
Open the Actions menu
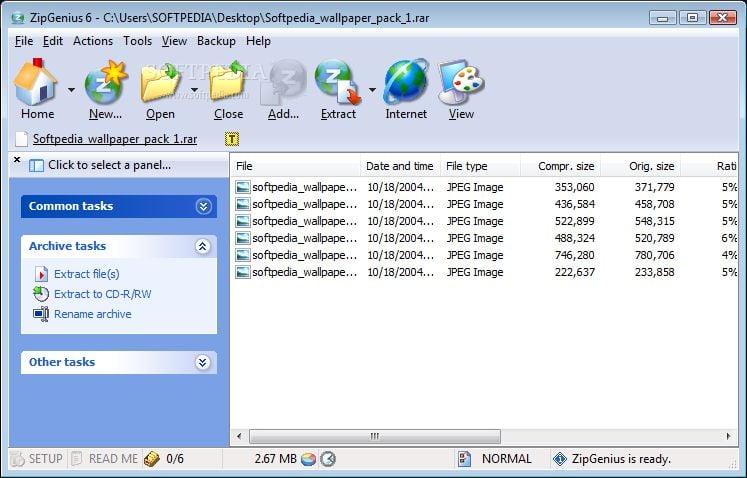(93, 41)
